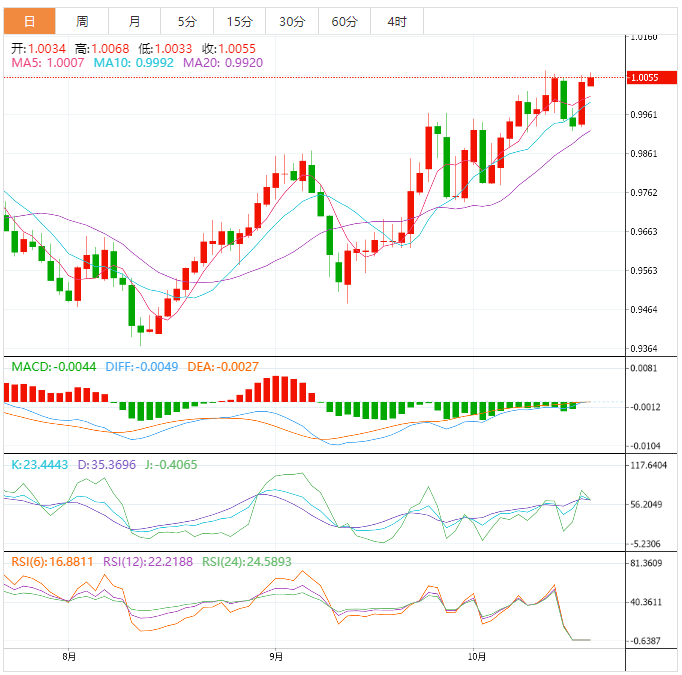The image size is (682, 675).
Task: Click the MACD value label
Action: point(53,367)
